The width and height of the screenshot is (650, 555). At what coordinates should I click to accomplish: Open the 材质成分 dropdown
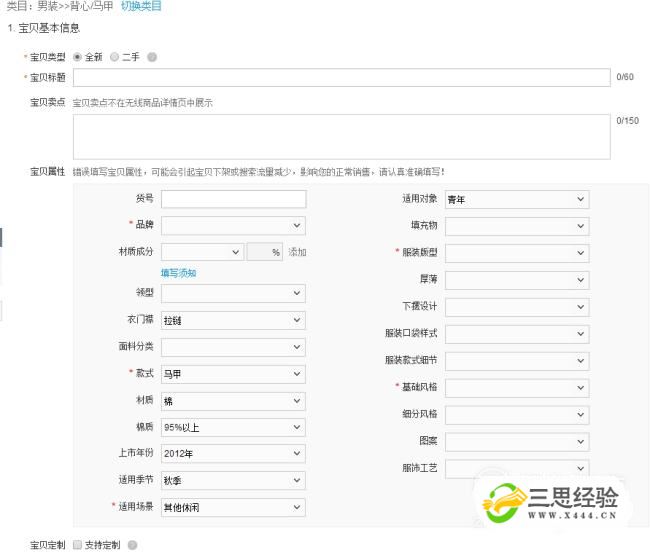(x=201, y=253)
